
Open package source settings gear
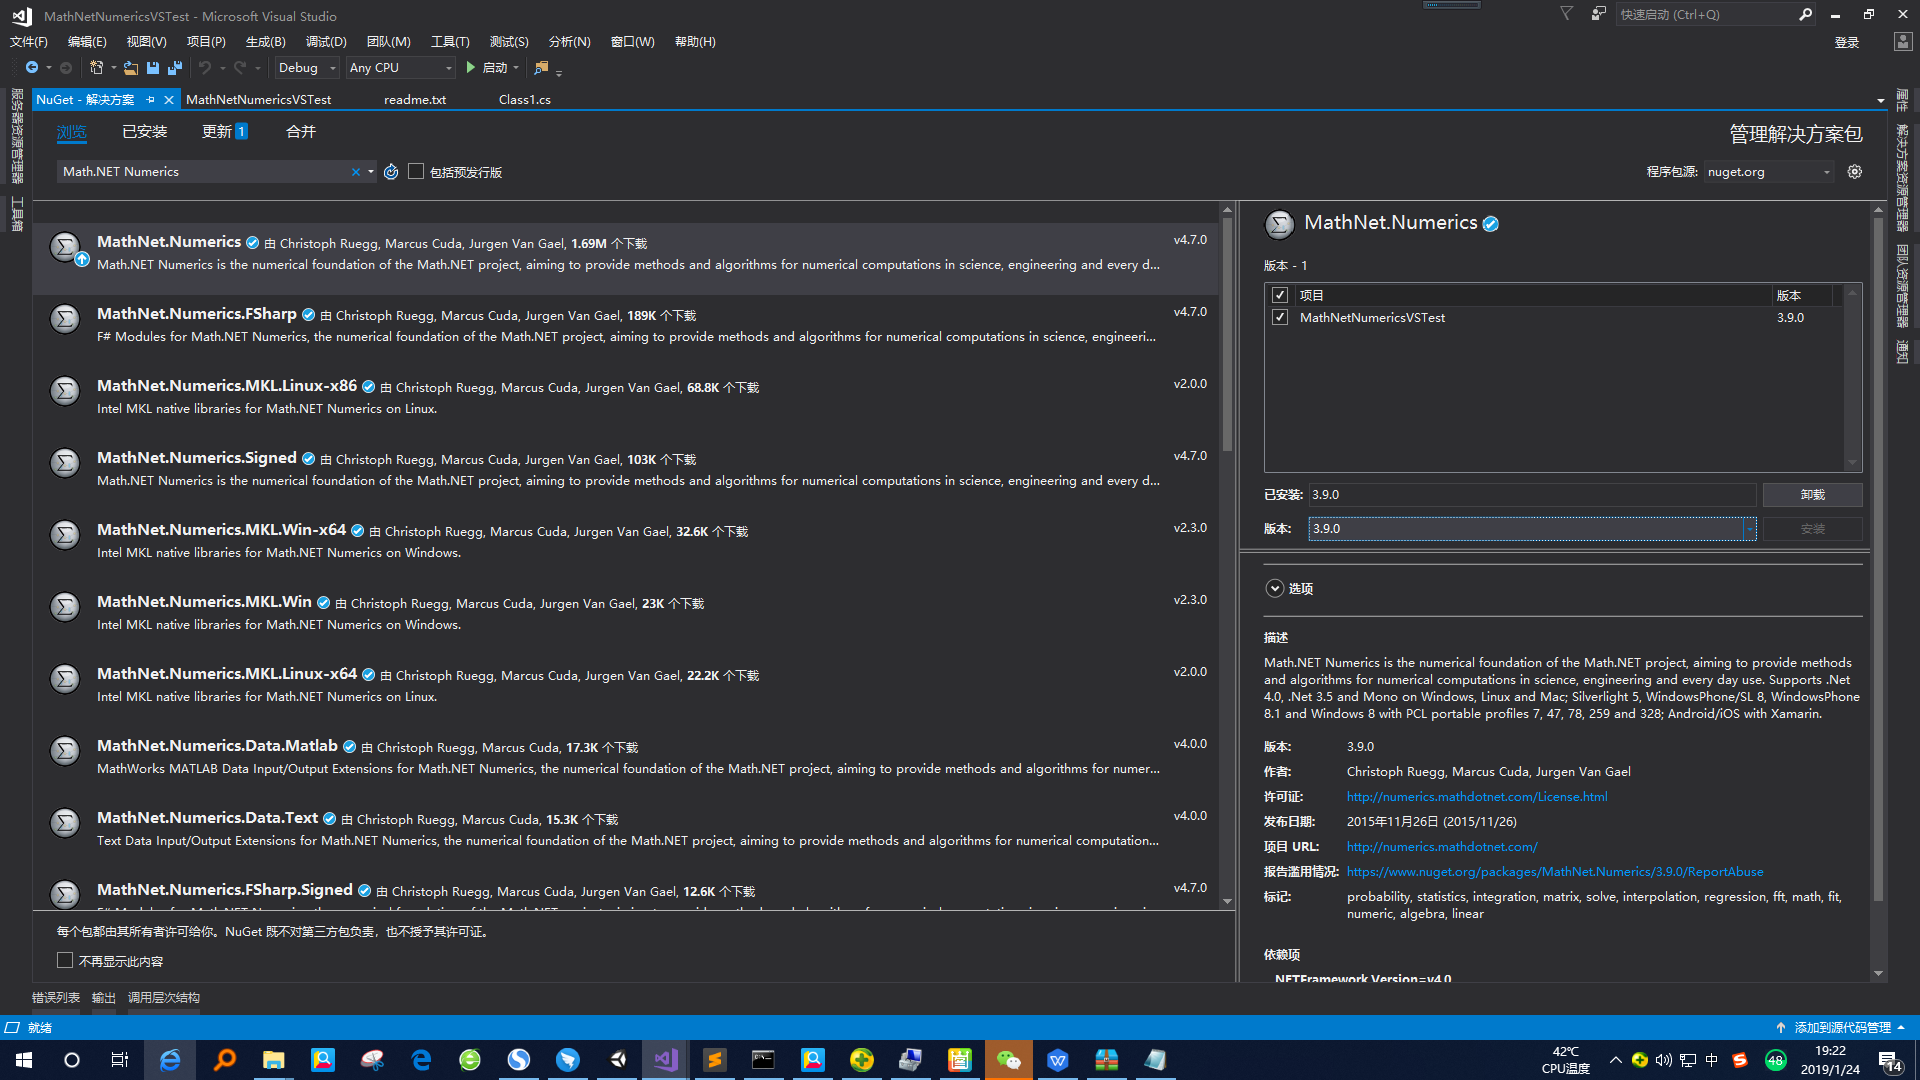coord(1855,172)
